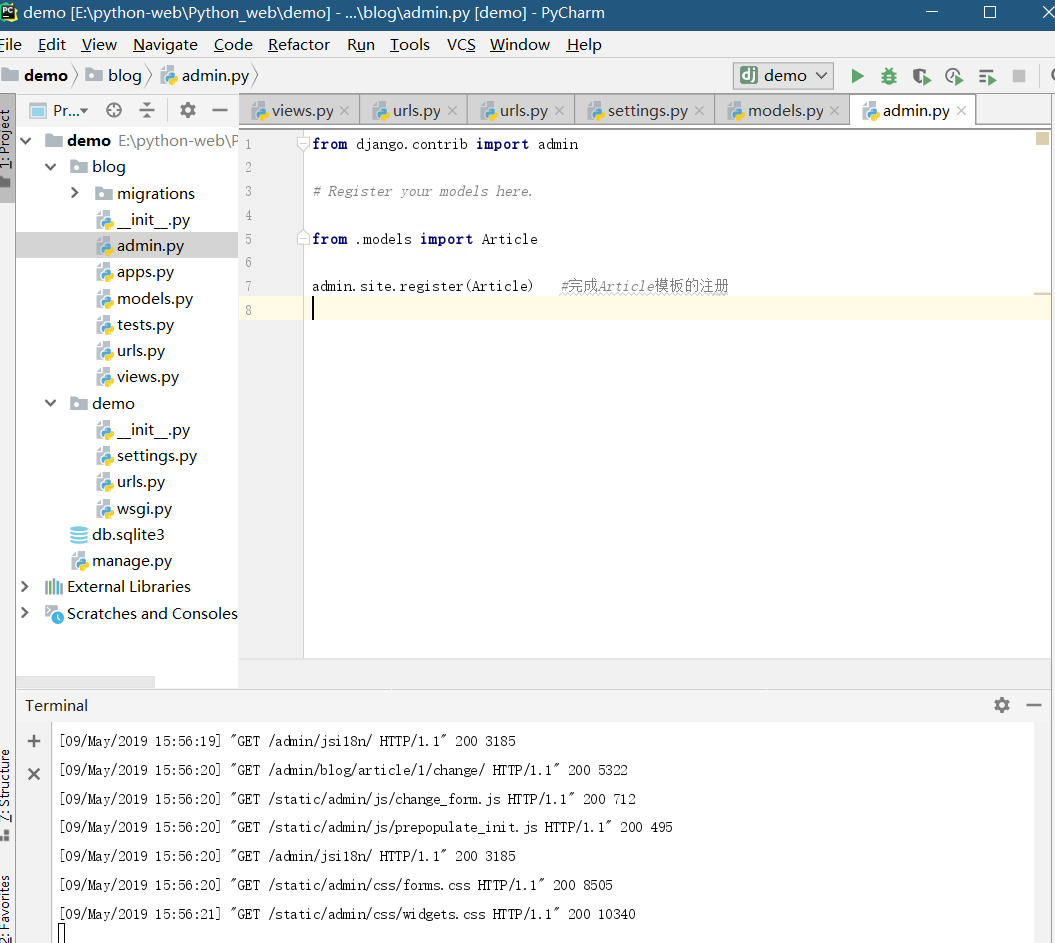Open the Edit menu
The height and width of the screenshot is (943, 1055).
pos(52,44)
